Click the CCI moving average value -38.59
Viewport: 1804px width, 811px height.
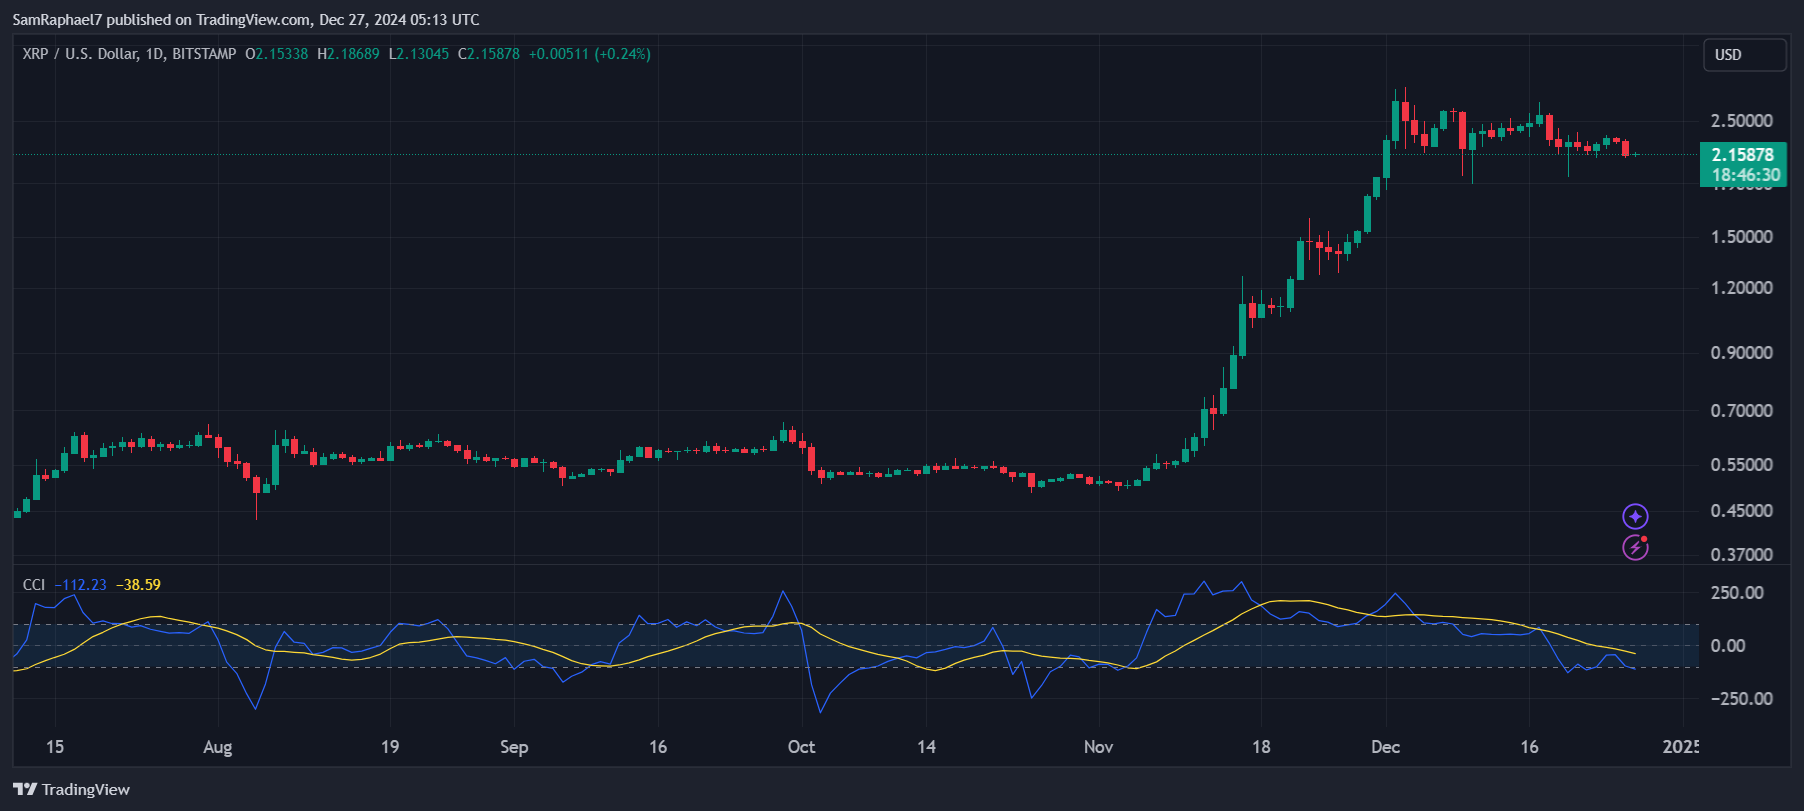pos(138,584)
